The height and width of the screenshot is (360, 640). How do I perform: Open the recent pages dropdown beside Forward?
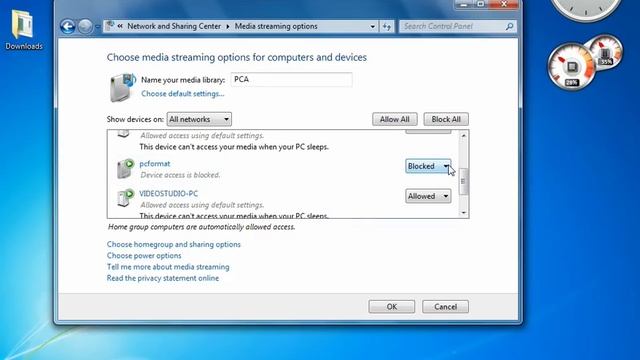(x=98, y=27)
